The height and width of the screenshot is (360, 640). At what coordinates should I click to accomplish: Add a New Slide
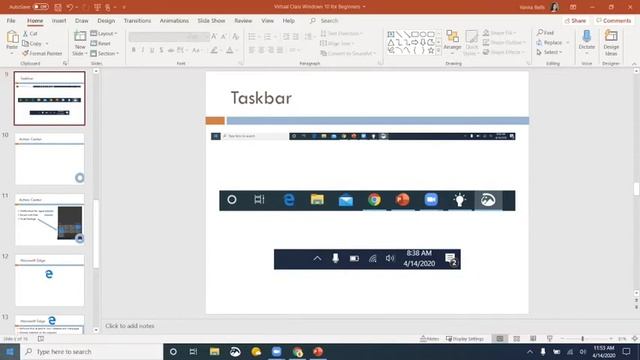(80, 43)
